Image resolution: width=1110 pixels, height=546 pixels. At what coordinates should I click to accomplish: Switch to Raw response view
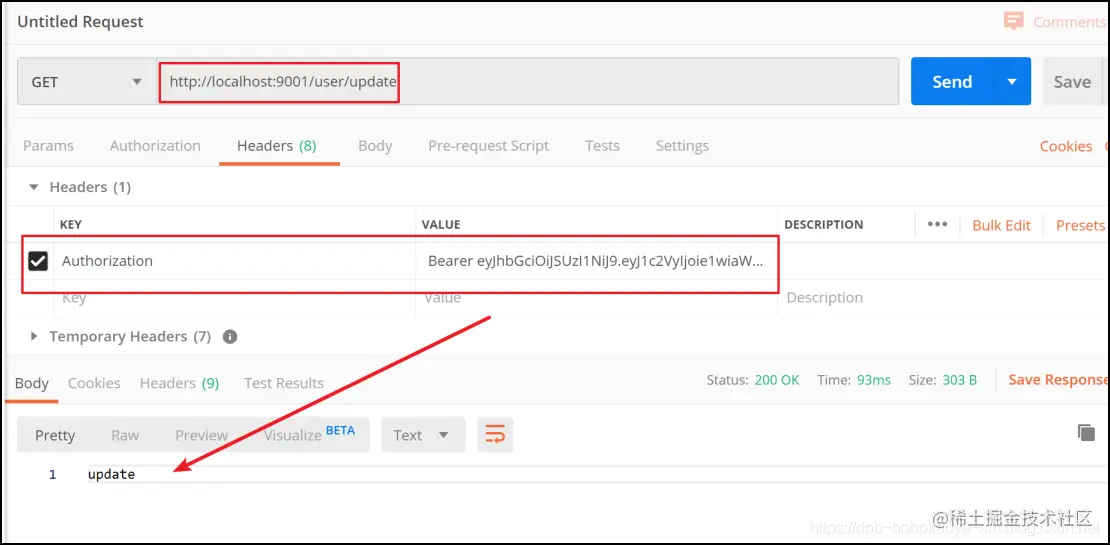coord(125,435)
